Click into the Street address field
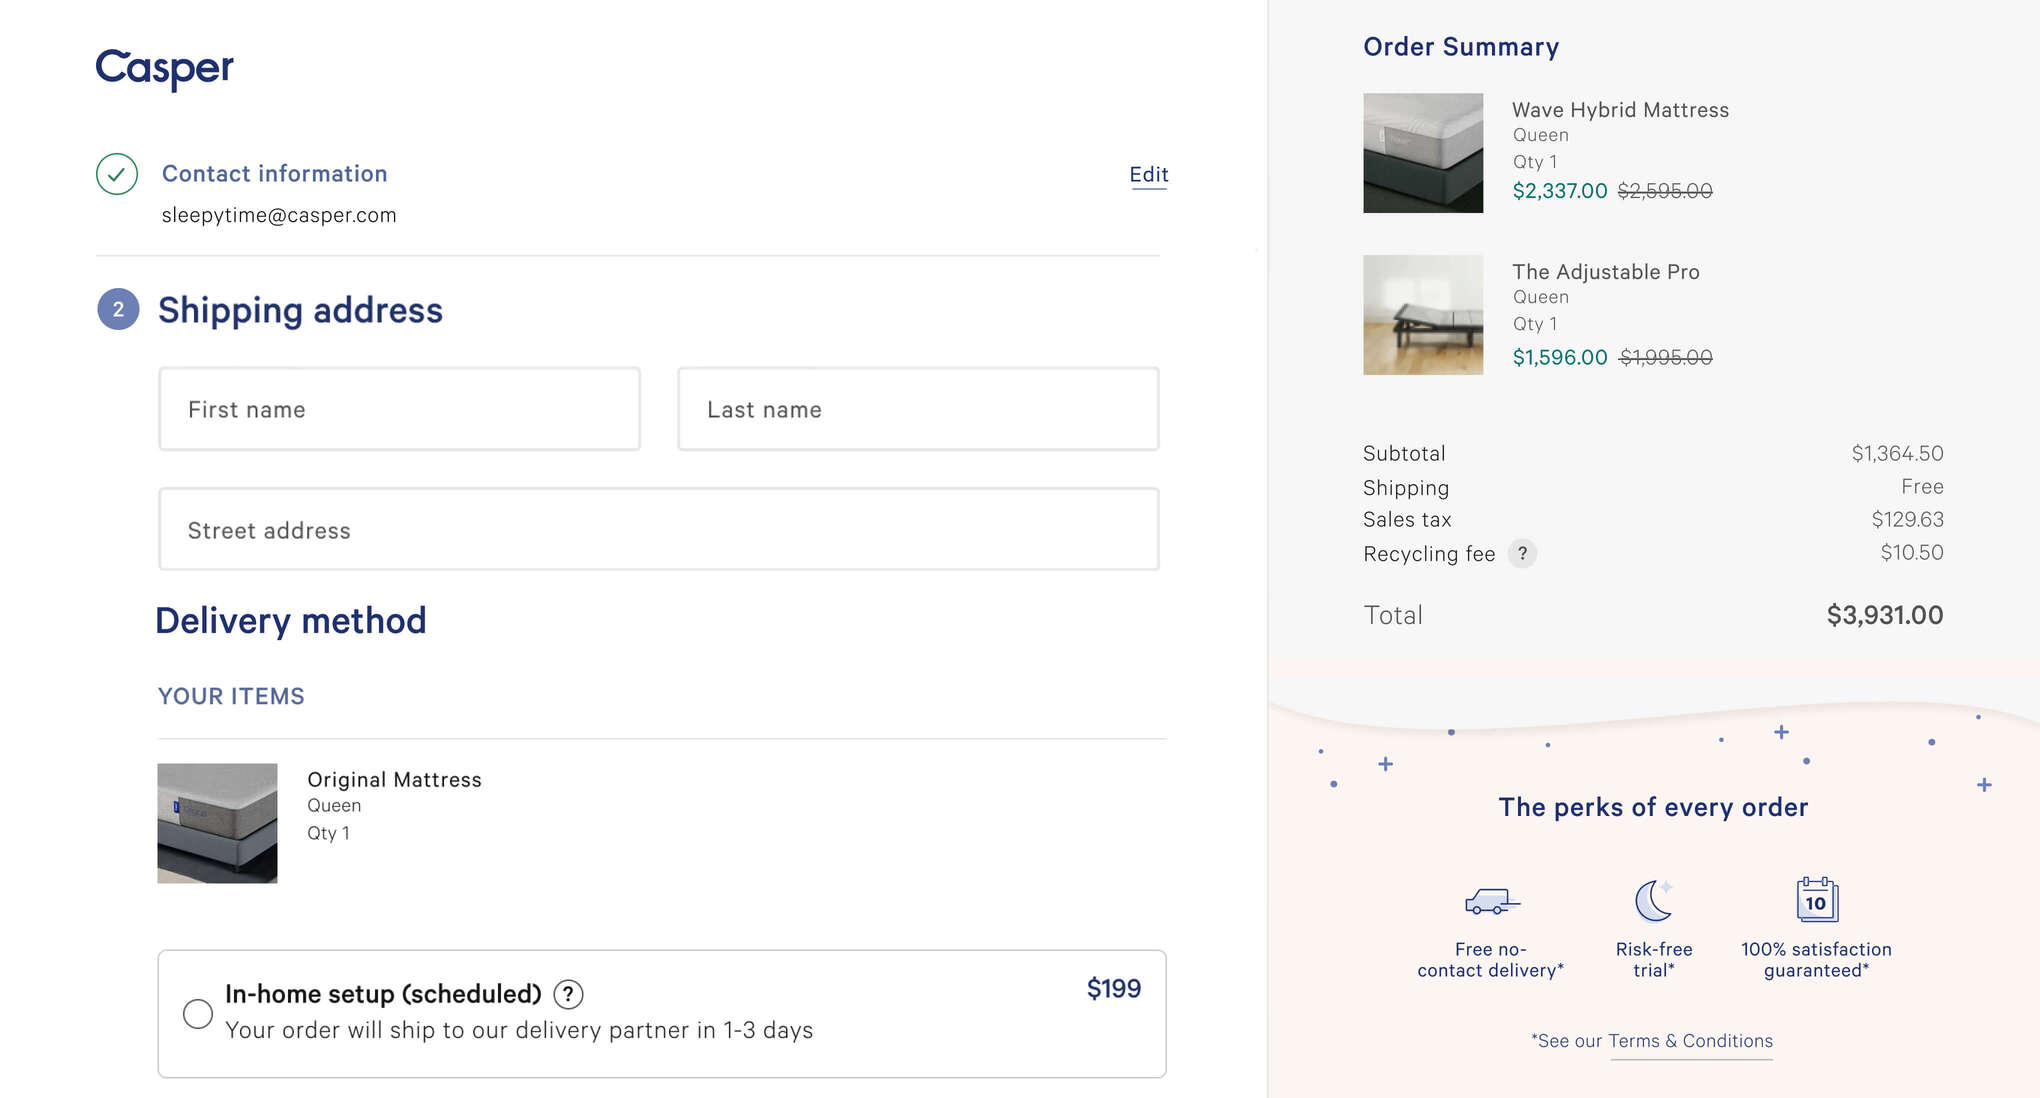This screenshot has width=2040, height=1098. point(658,530)
